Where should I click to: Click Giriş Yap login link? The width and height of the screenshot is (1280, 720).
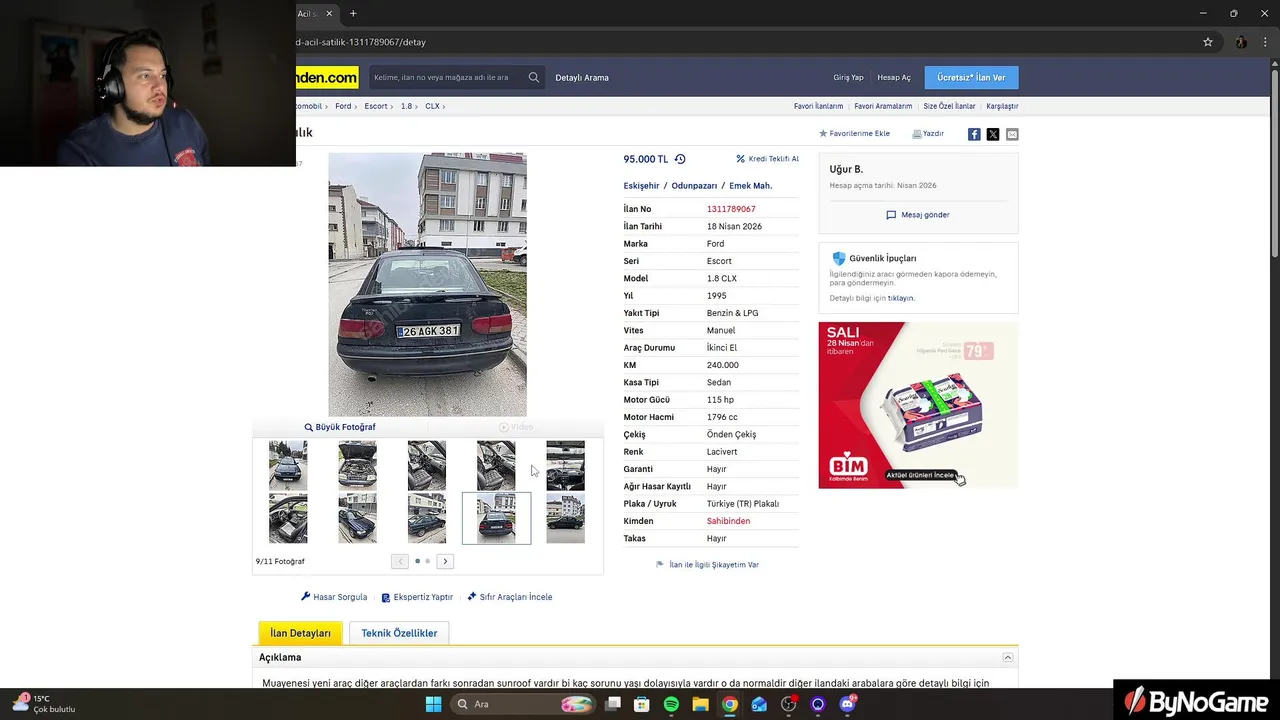[x=848, y=77]
